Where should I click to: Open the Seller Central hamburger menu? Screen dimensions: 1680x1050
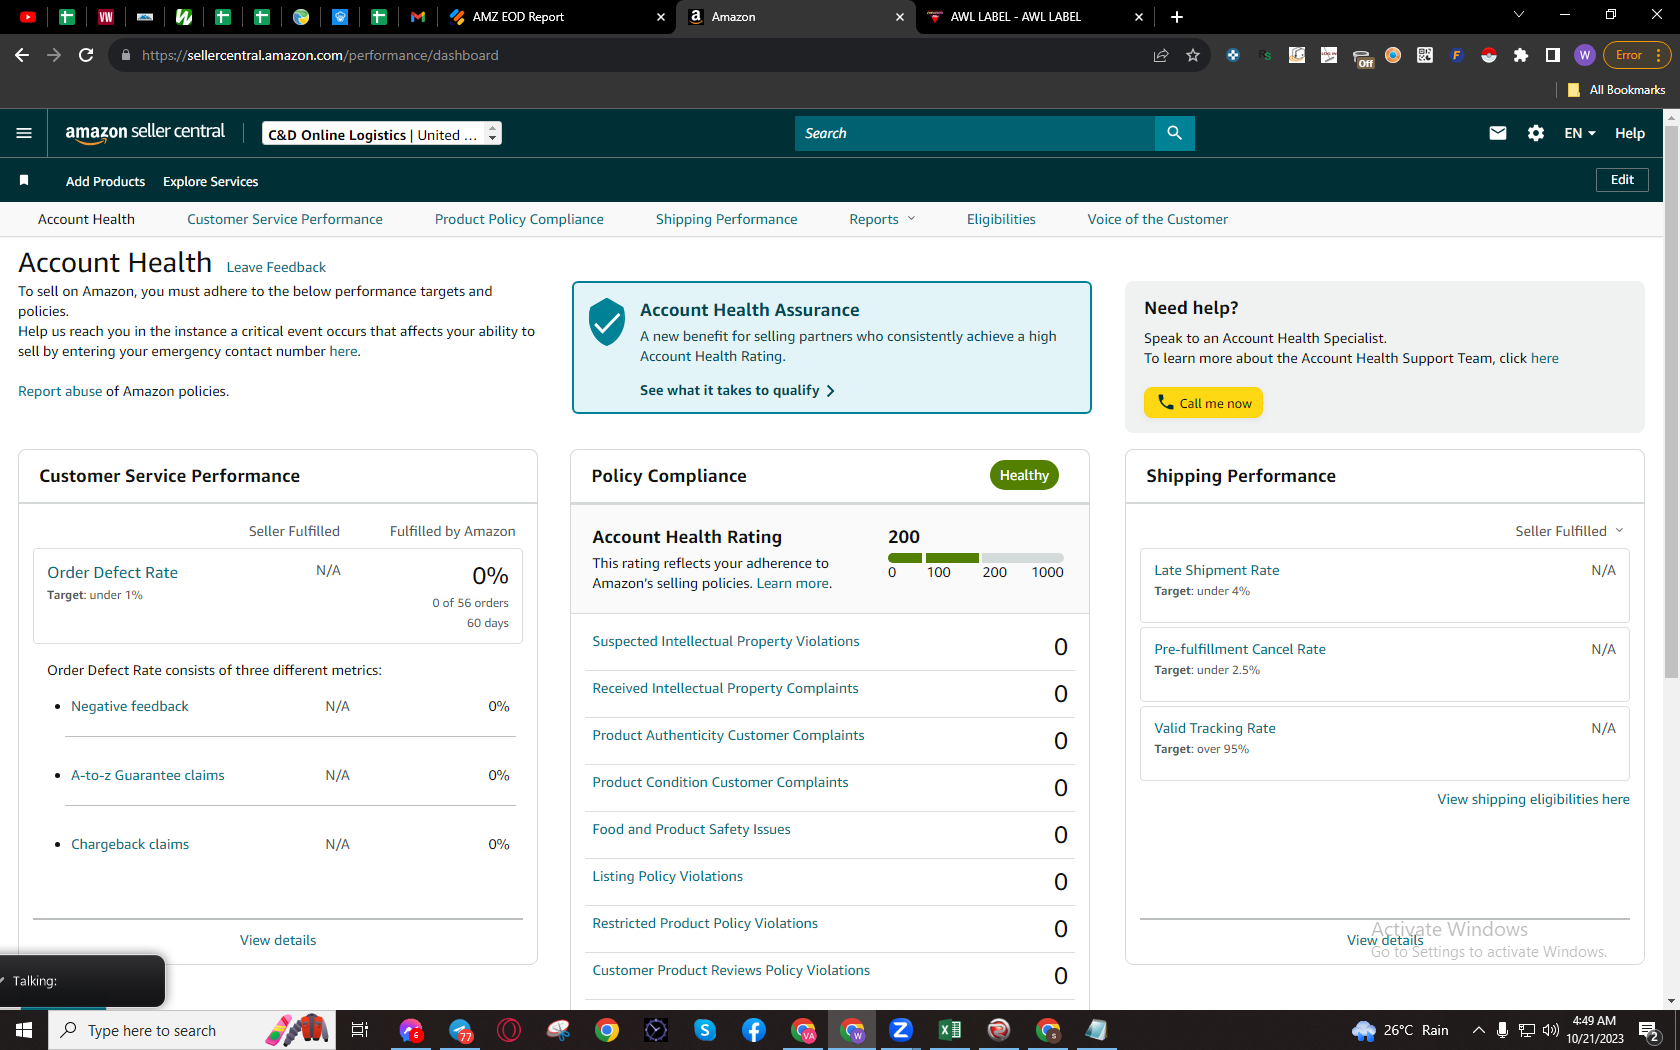coord(24,133)
